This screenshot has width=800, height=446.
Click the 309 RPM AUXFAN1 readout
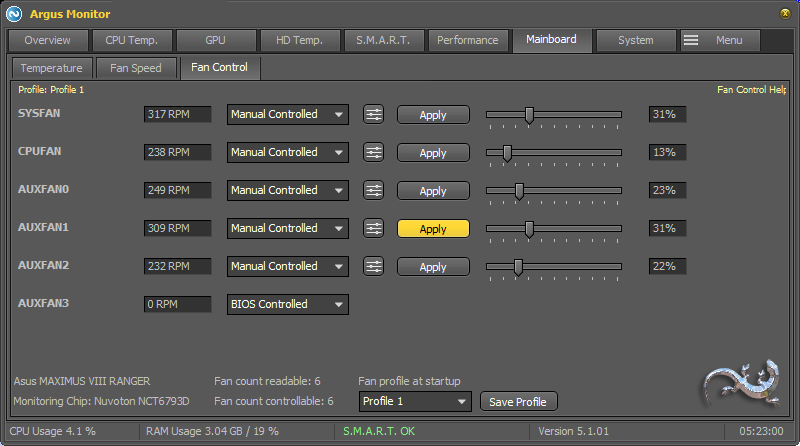pyautogui.click(x=178, y=228)
